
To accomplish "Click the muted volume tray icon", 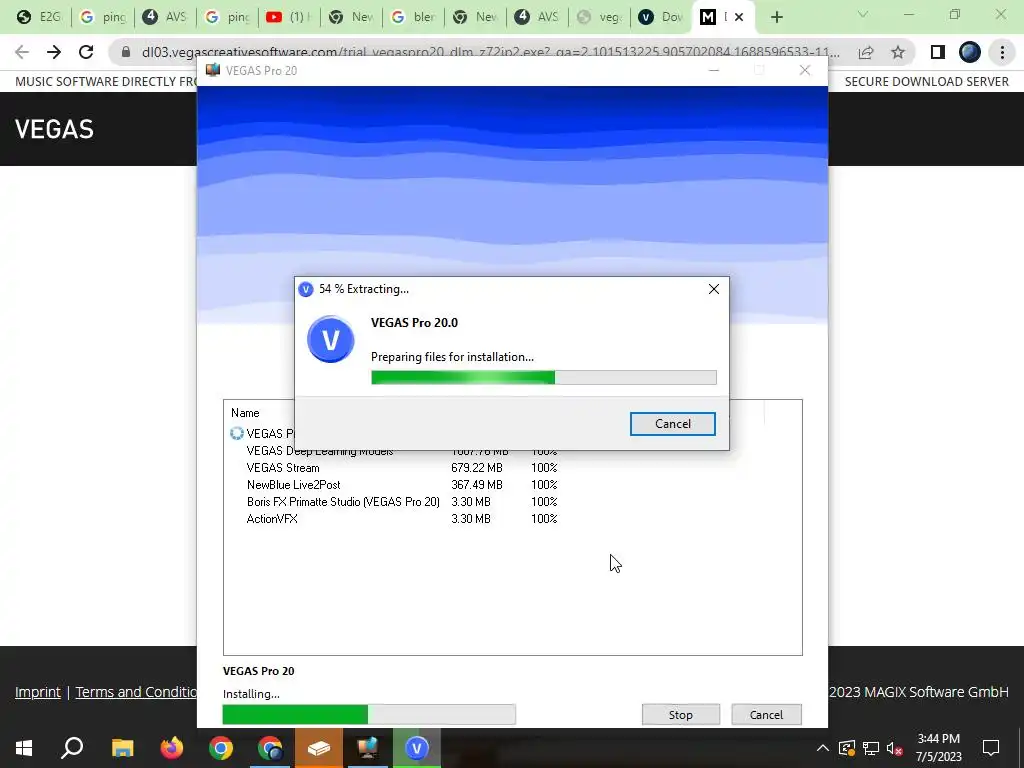I will [x=894, y=748].
